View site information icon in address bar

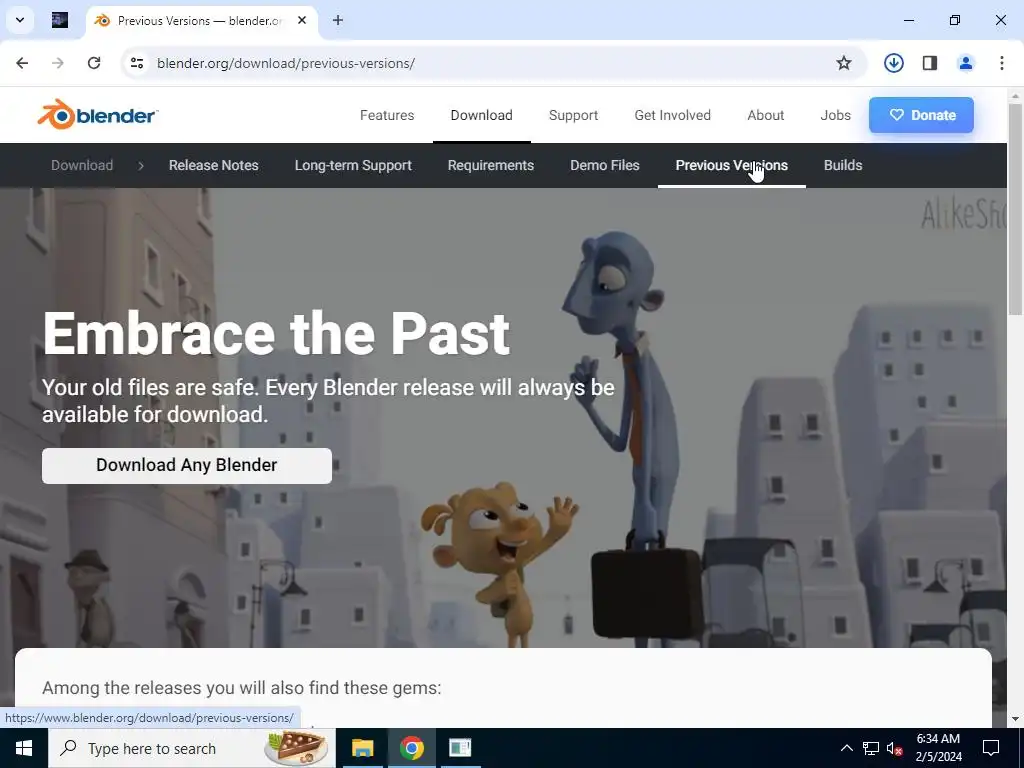(136, 63)
